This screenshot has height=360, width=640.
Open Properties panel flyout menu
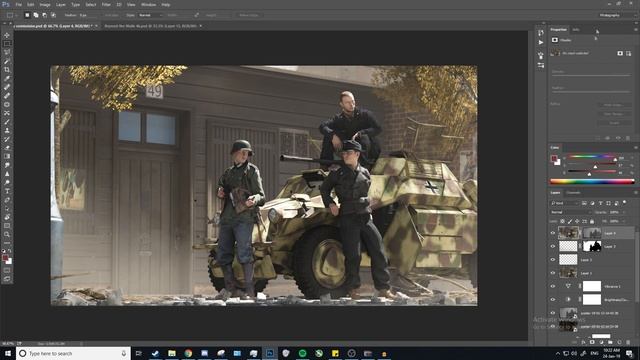click(636, 29)
